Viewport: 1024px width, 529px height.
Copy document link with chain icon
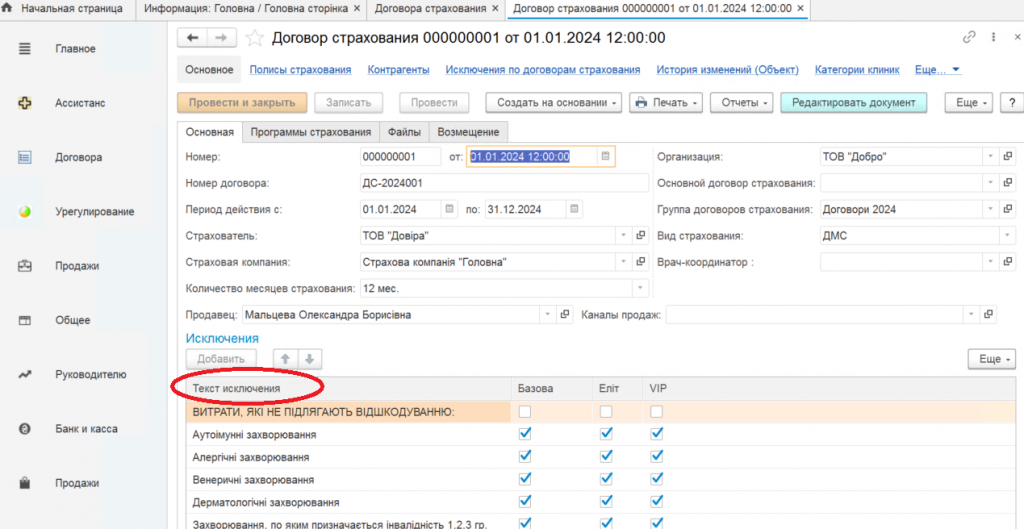tap(969, 38)
